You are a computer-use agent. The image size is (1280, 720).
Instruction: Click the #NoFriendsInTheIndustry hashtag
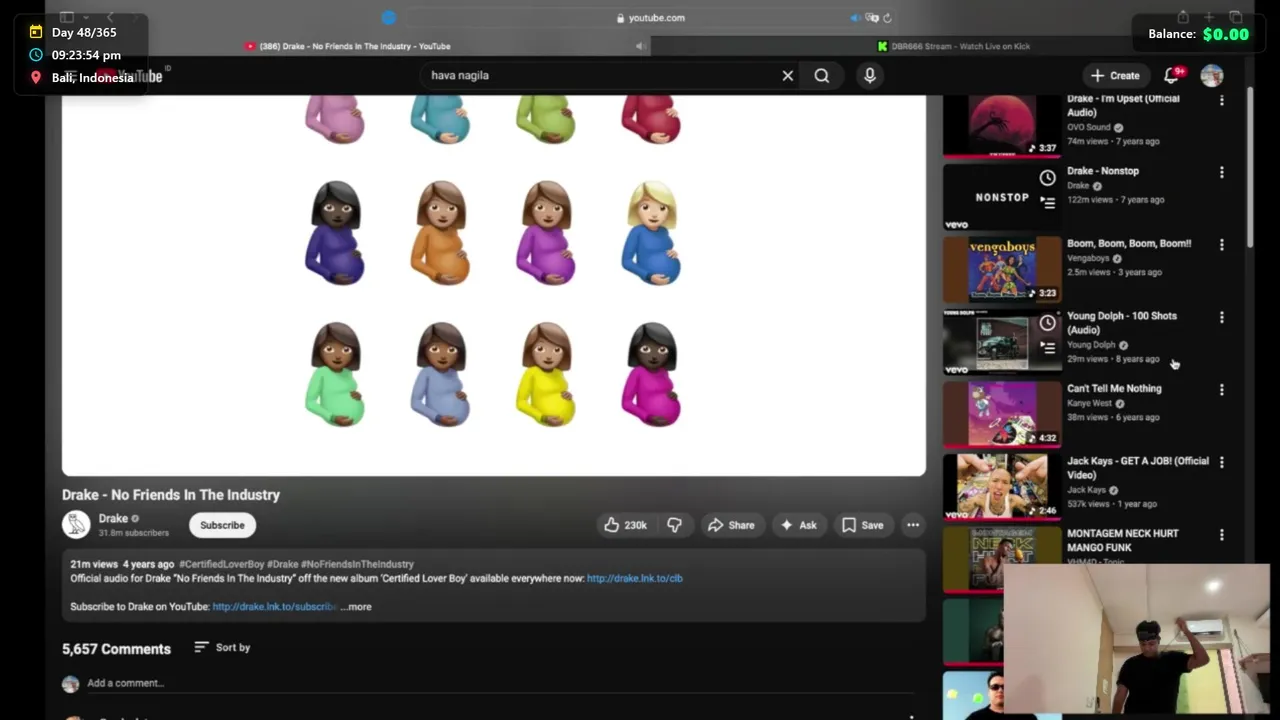coord(357,564)
